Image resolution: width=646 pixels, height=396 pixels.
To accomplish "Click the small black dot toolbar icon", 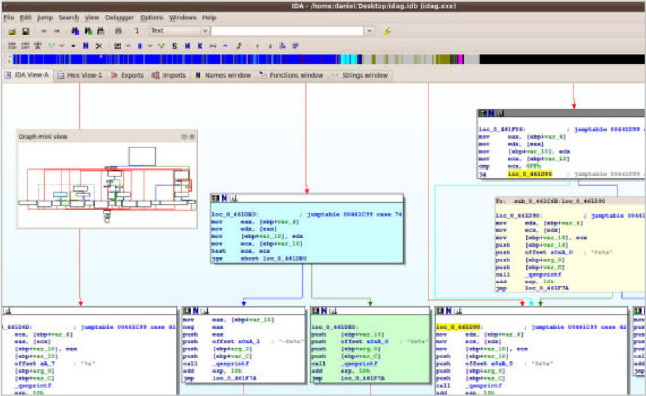I will pos(73,46).
